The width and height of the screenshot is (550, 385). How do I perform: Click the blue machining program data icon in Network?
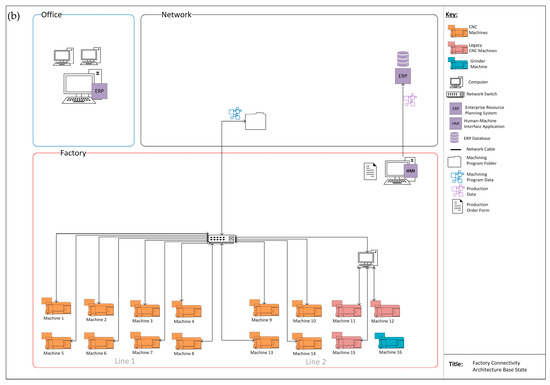point(235,113)
